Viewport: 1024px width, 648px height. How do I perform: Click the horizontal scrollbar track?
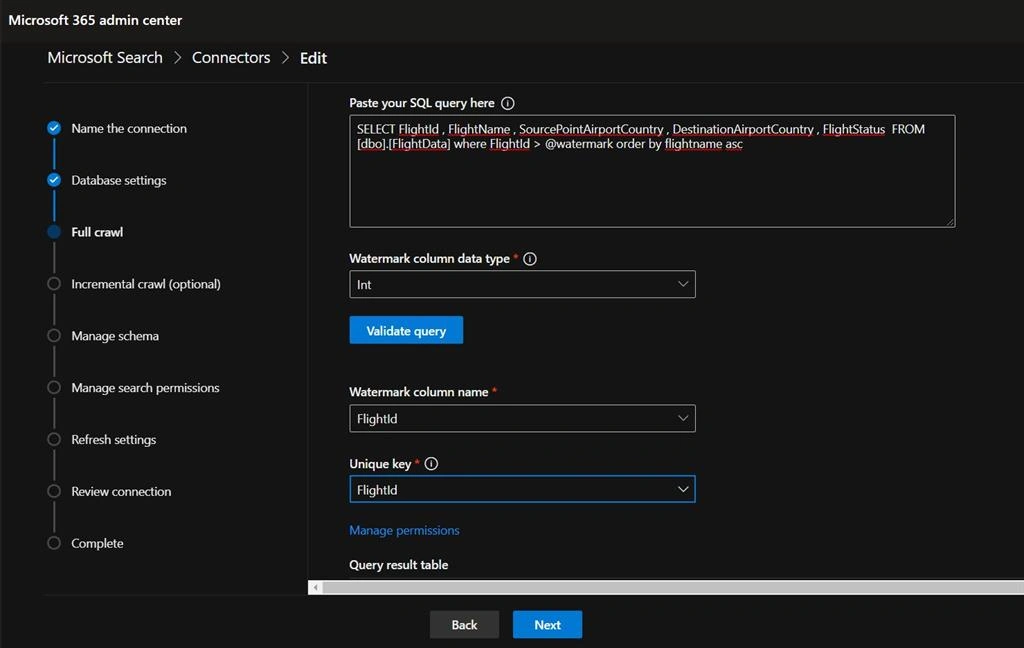coord(673,587)
